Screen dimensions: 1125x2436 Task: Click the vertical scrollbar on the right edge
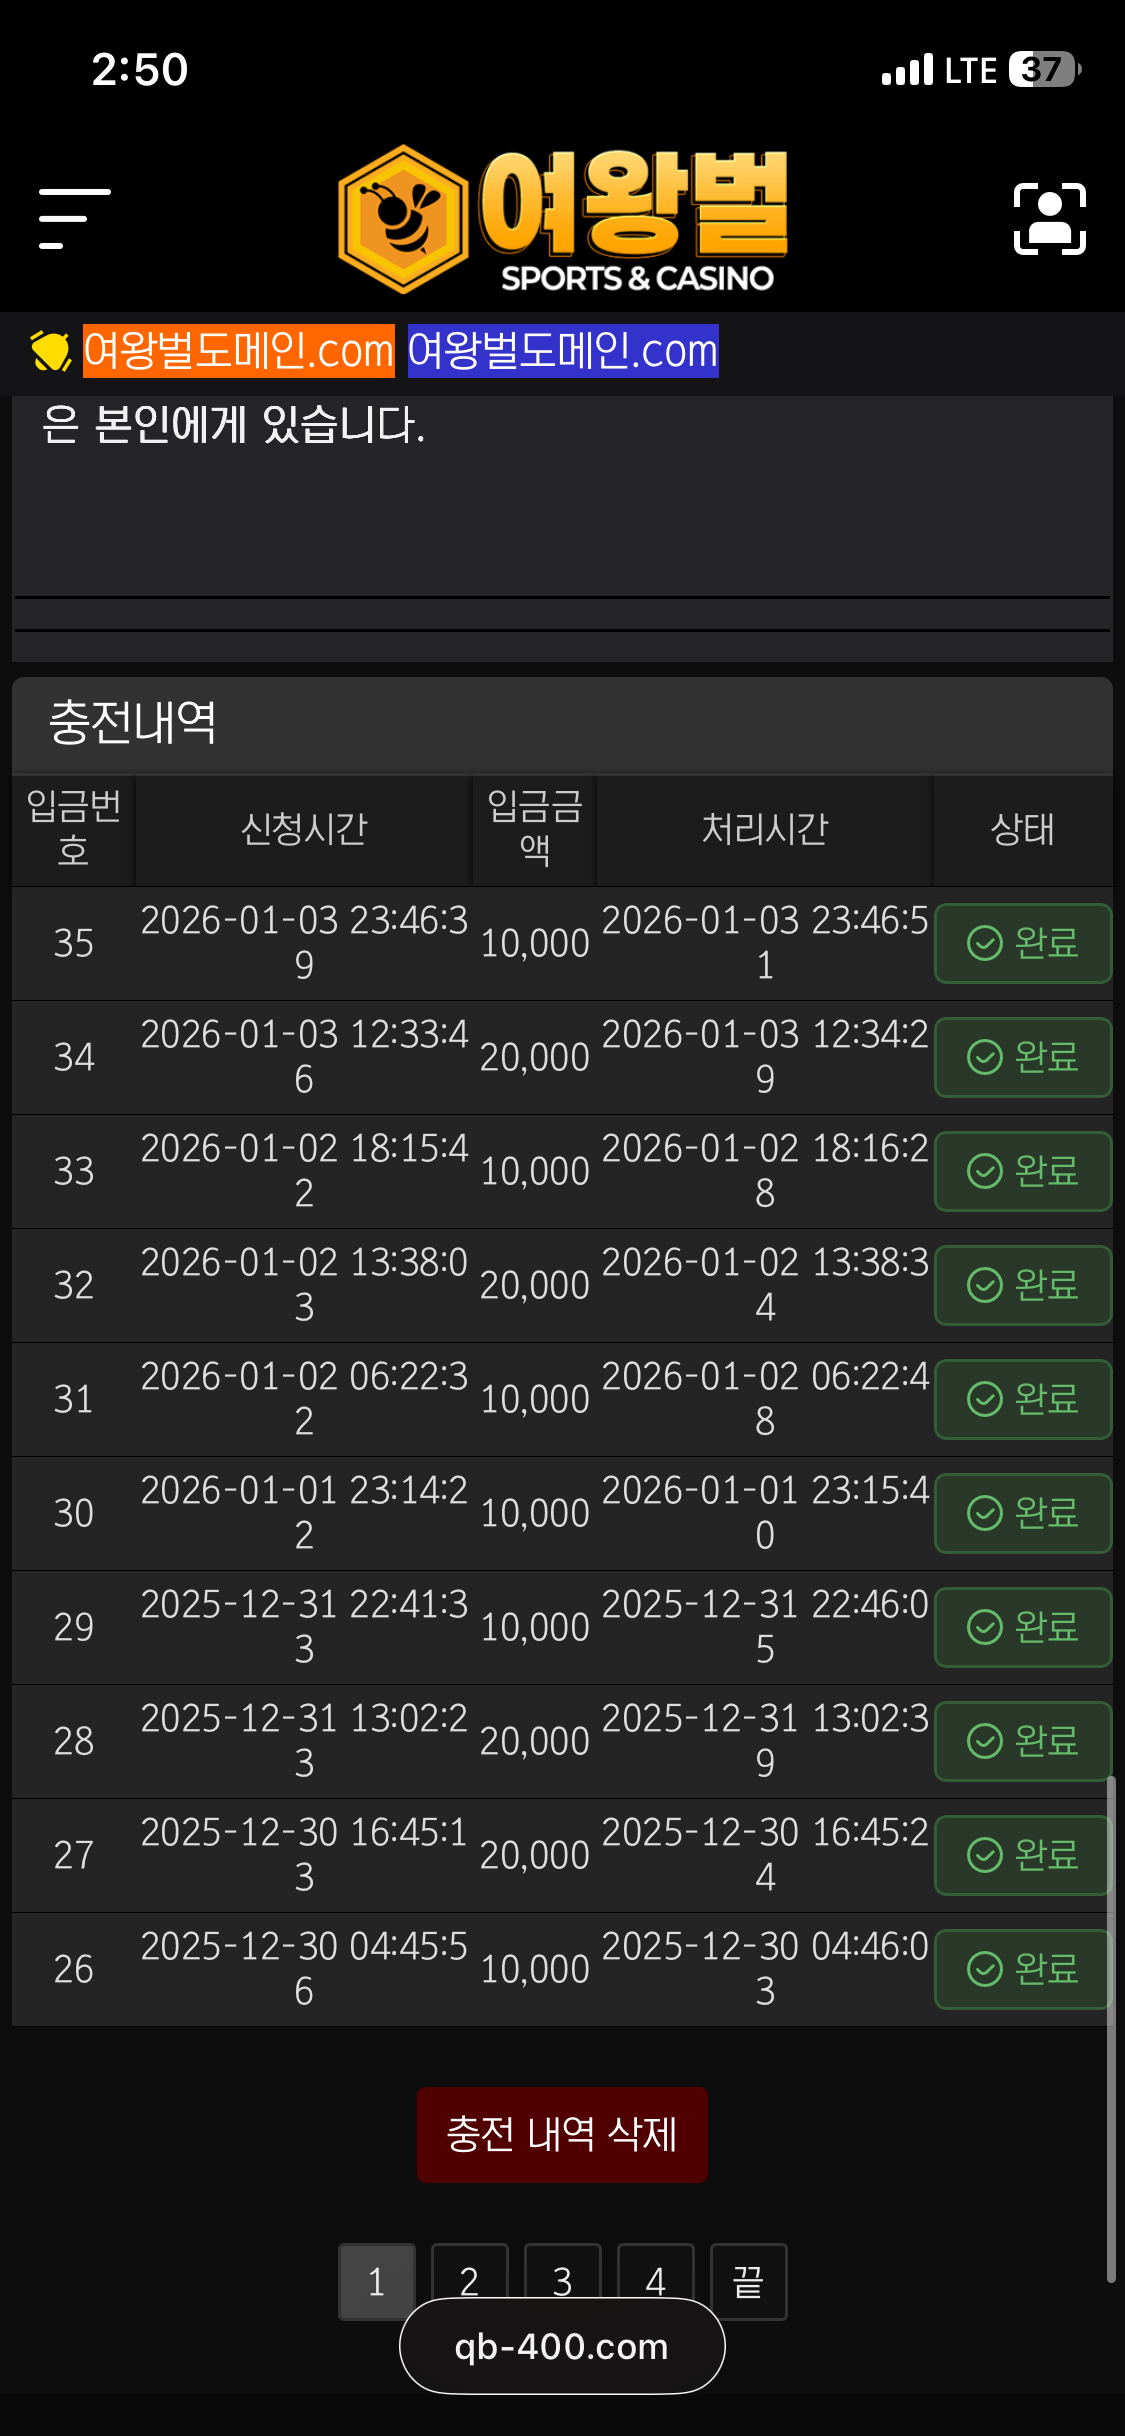coord(1110,2030)
